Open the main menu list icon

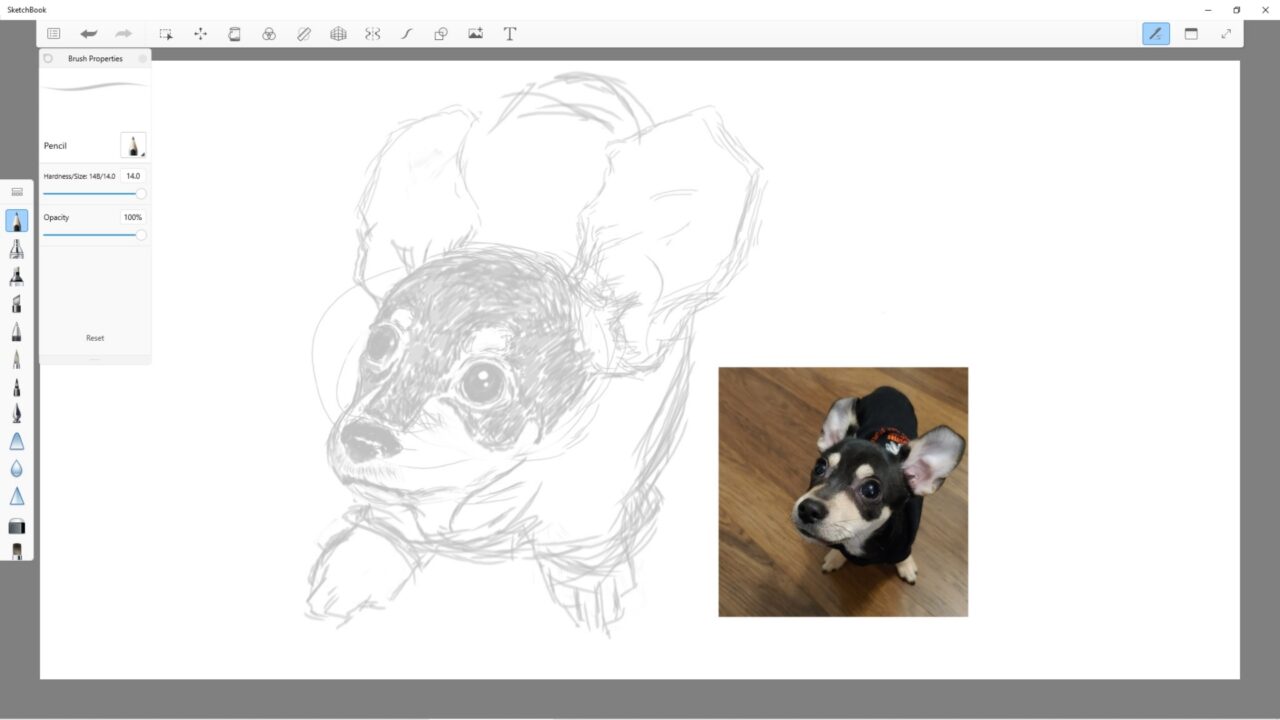53,33
